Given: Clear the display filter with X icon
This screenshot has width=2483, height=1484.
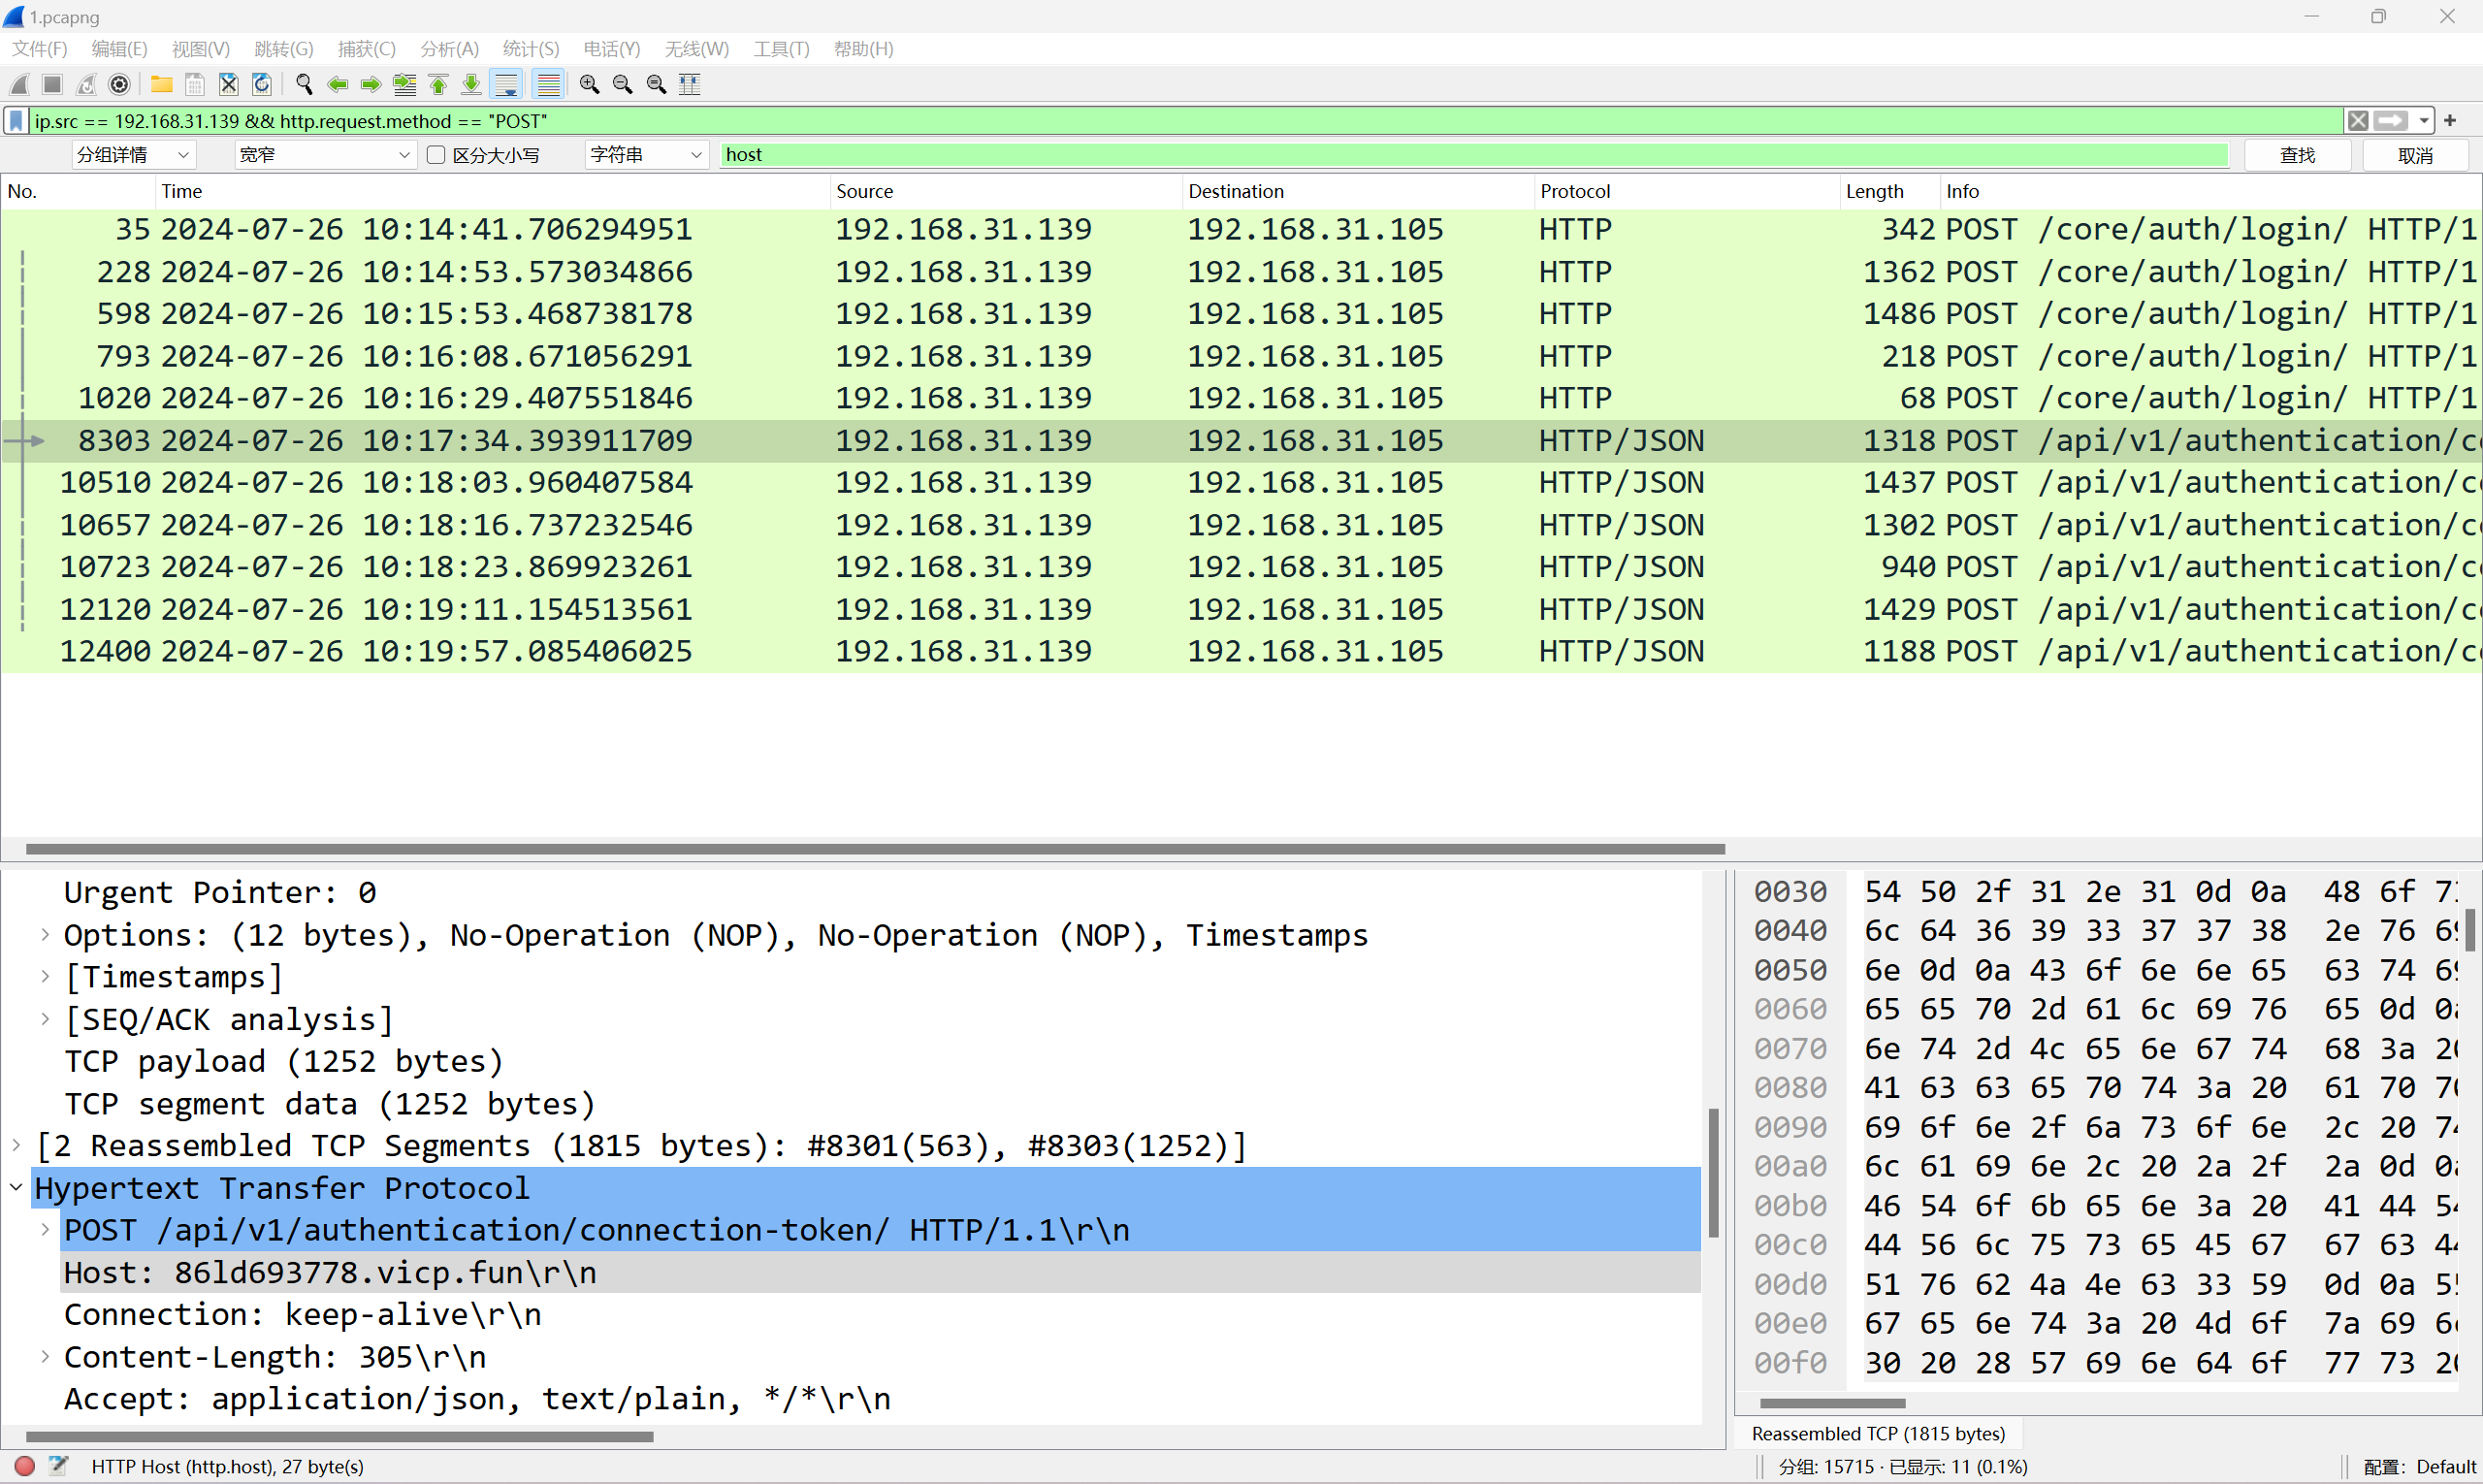Looking at the screenshot, I should point(2358,121).
